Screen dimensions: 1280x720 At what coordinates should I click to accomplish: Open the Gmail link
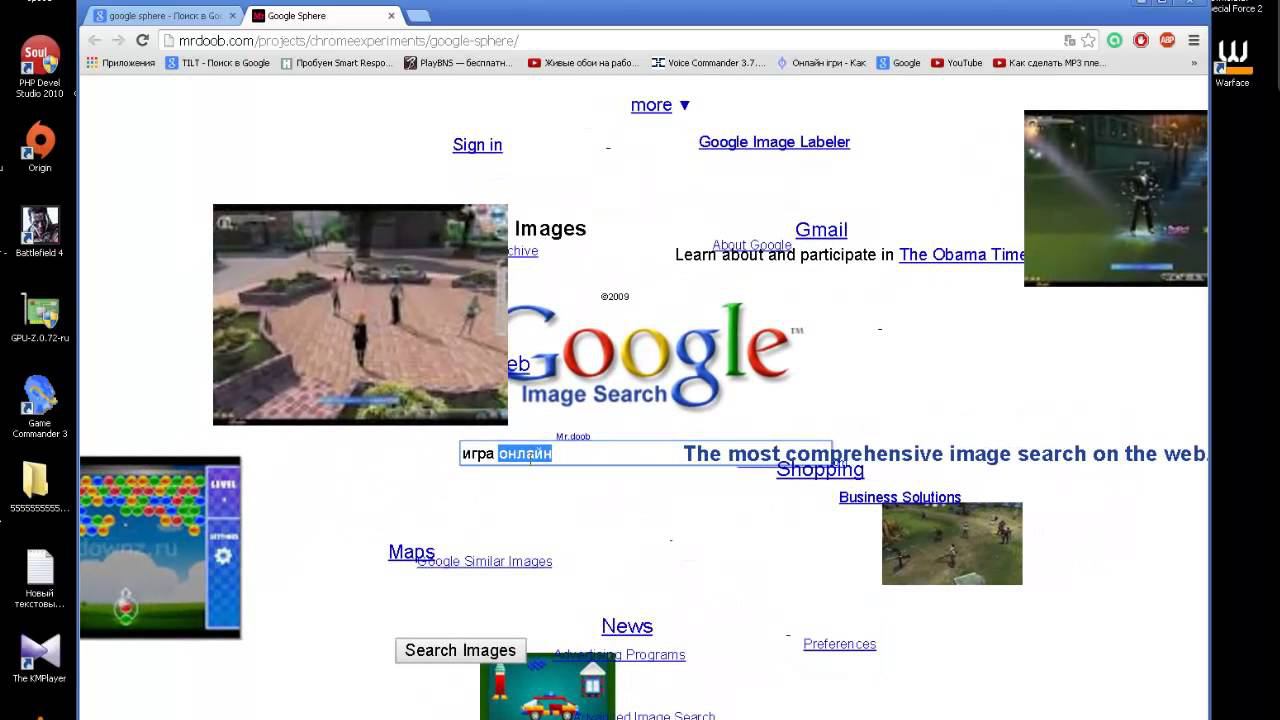click(821, 230)
